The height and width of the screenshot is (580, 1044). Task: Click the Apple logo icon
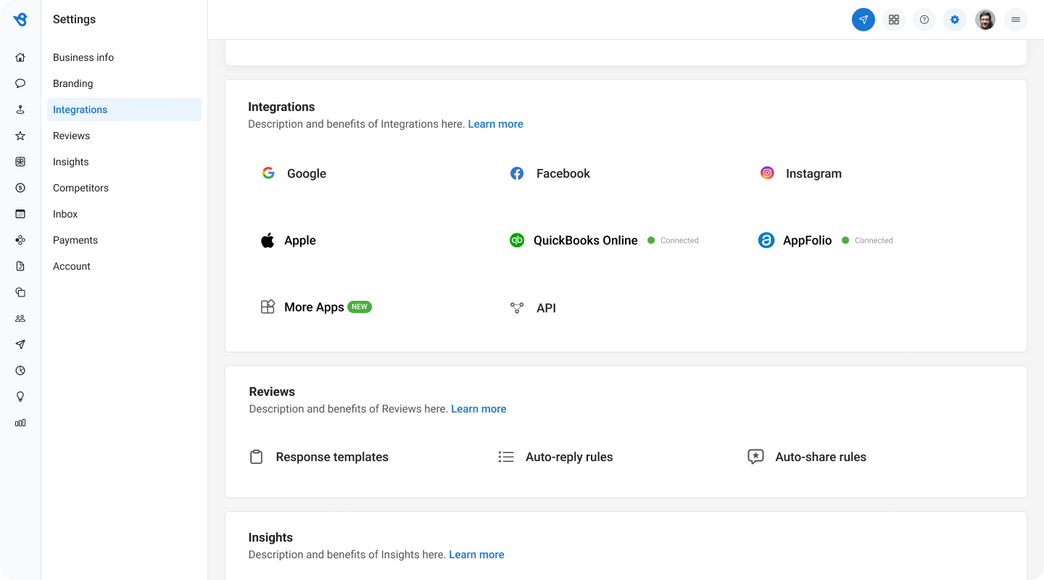pyautogui.click(x=268, y=240)
